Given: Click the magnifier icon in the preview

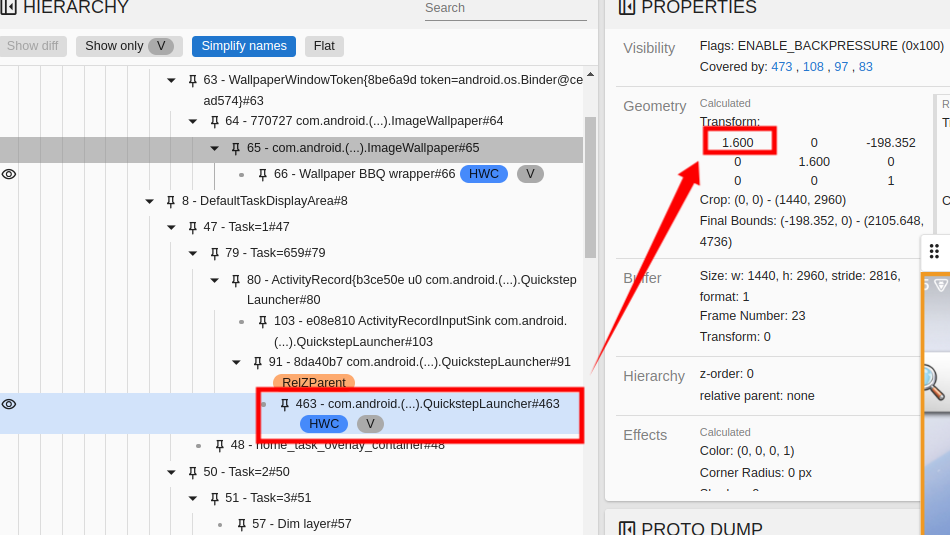Looking at the screenshot, I should pos(934,383).
